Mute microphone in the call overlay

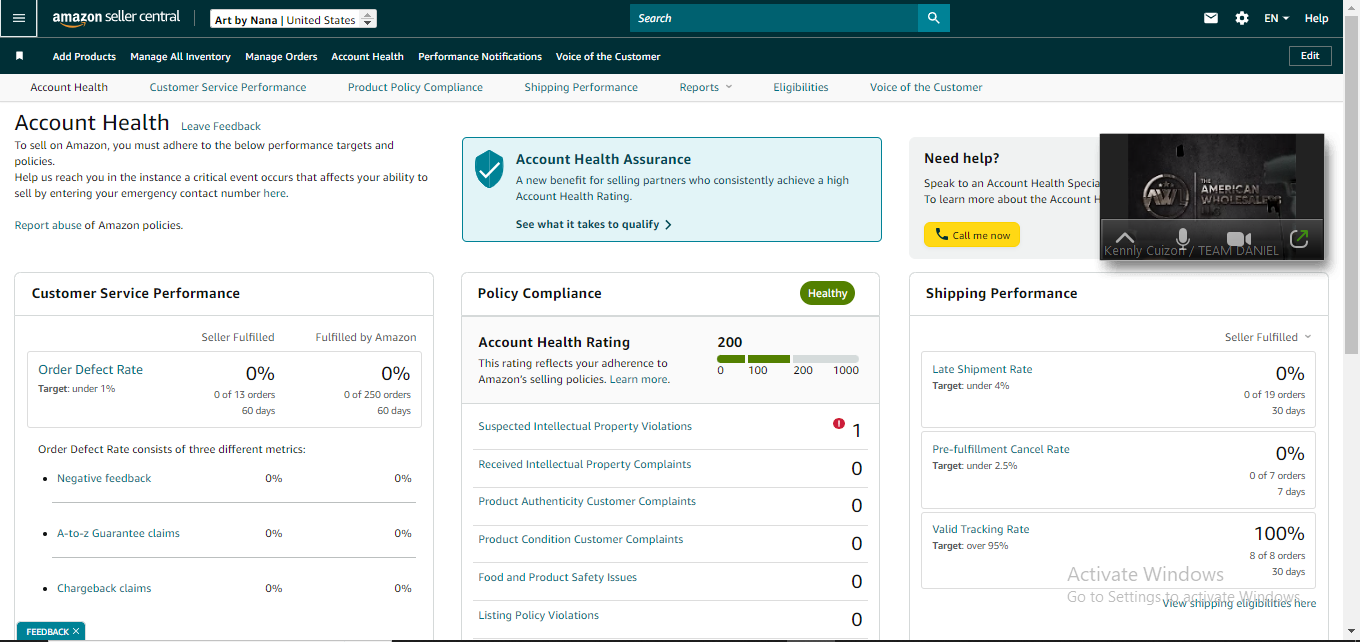pos(1182,238)
